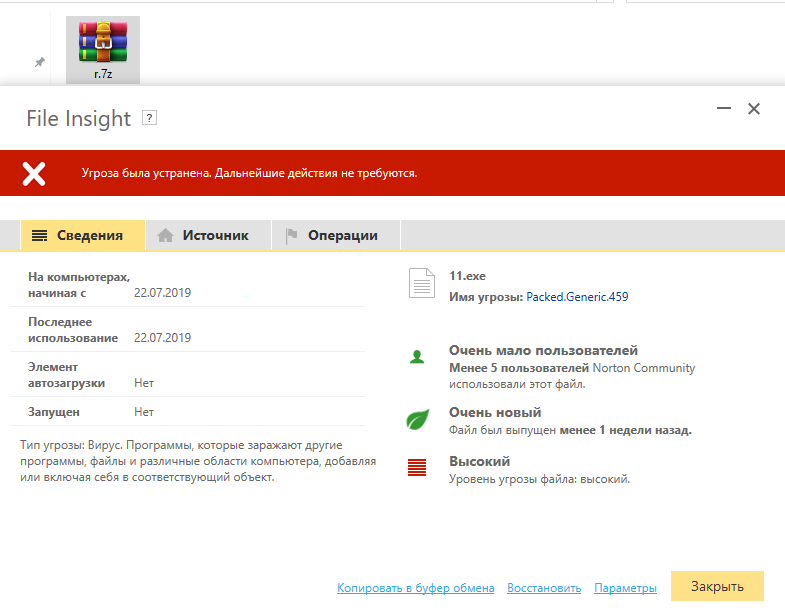The width and height of the screenshot is (785, 612).
Task: Click the document icon next to 11.exe
Action: 422,283
